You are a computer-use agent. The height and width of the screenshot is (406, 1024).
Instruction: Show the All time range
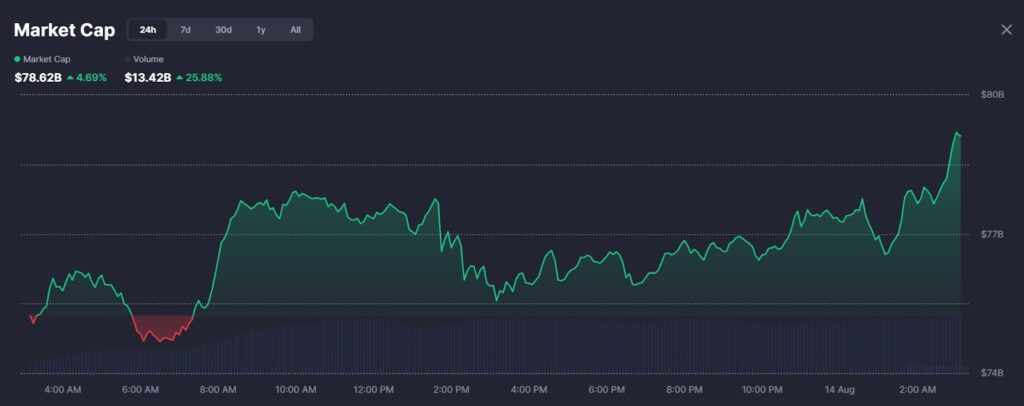(295, 30)
